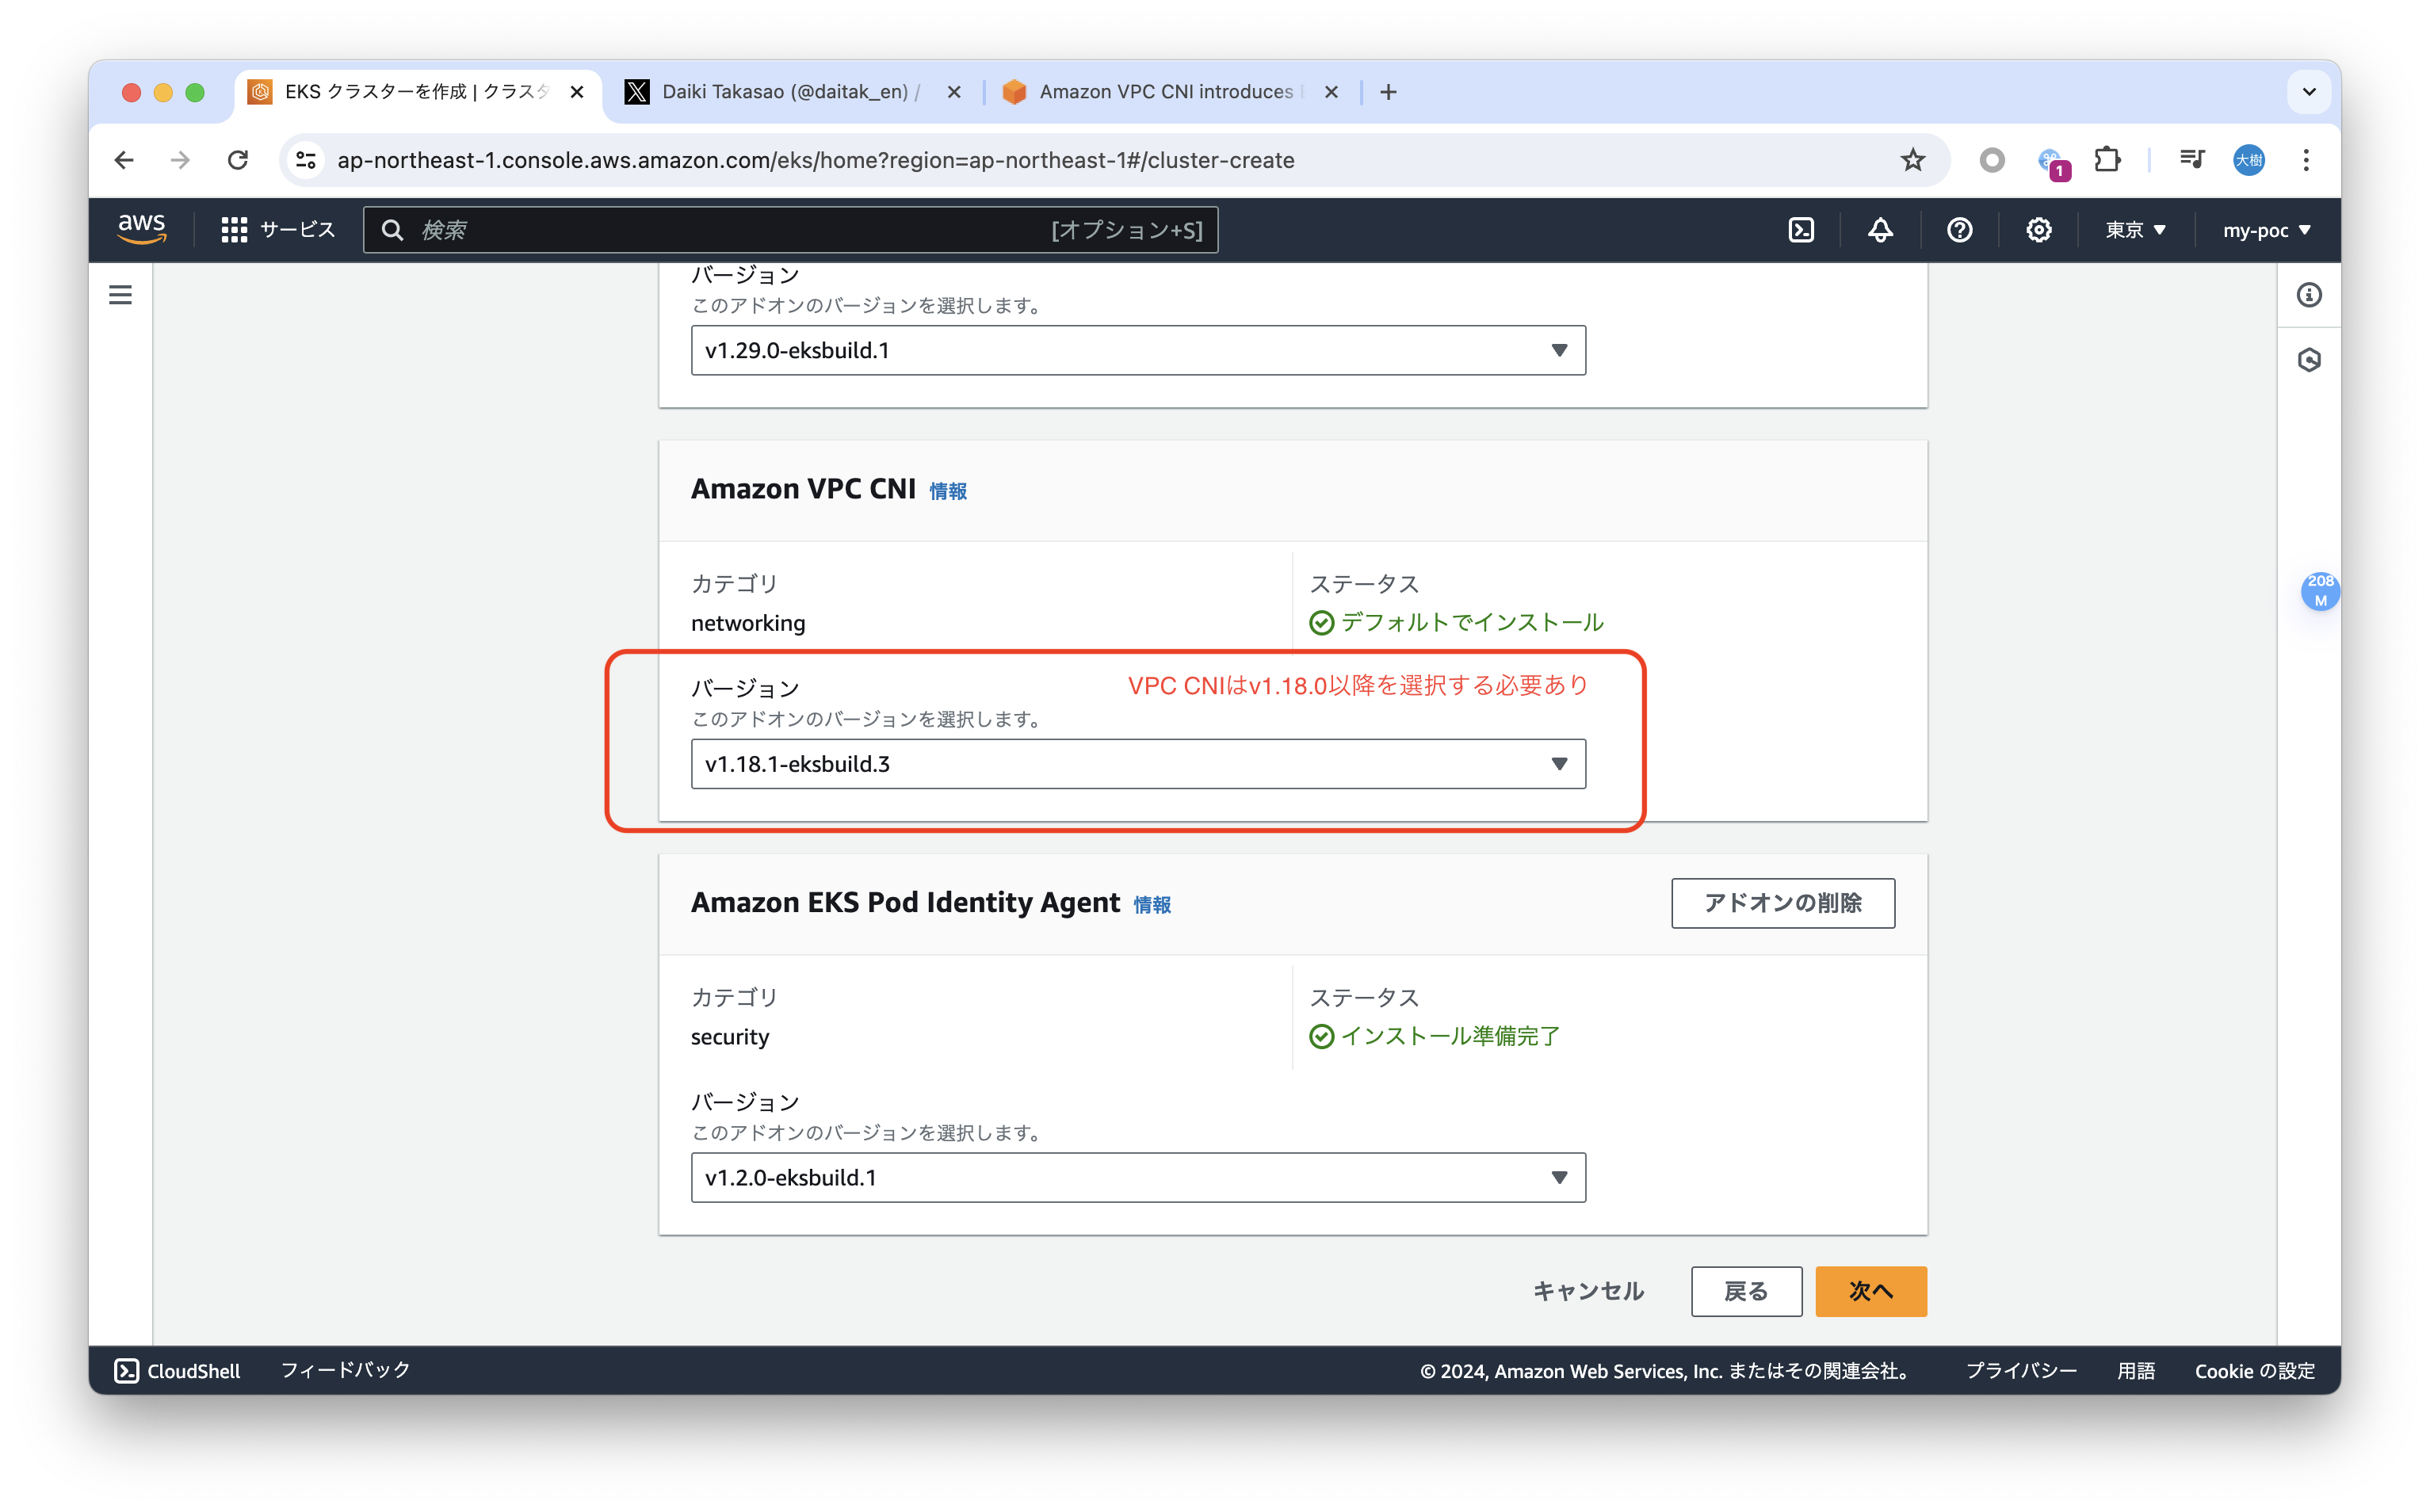The width and height of the screenshot is (2430, 1512).
Task: Bookmark the page via the star icon
Action: coord(1912,160)
